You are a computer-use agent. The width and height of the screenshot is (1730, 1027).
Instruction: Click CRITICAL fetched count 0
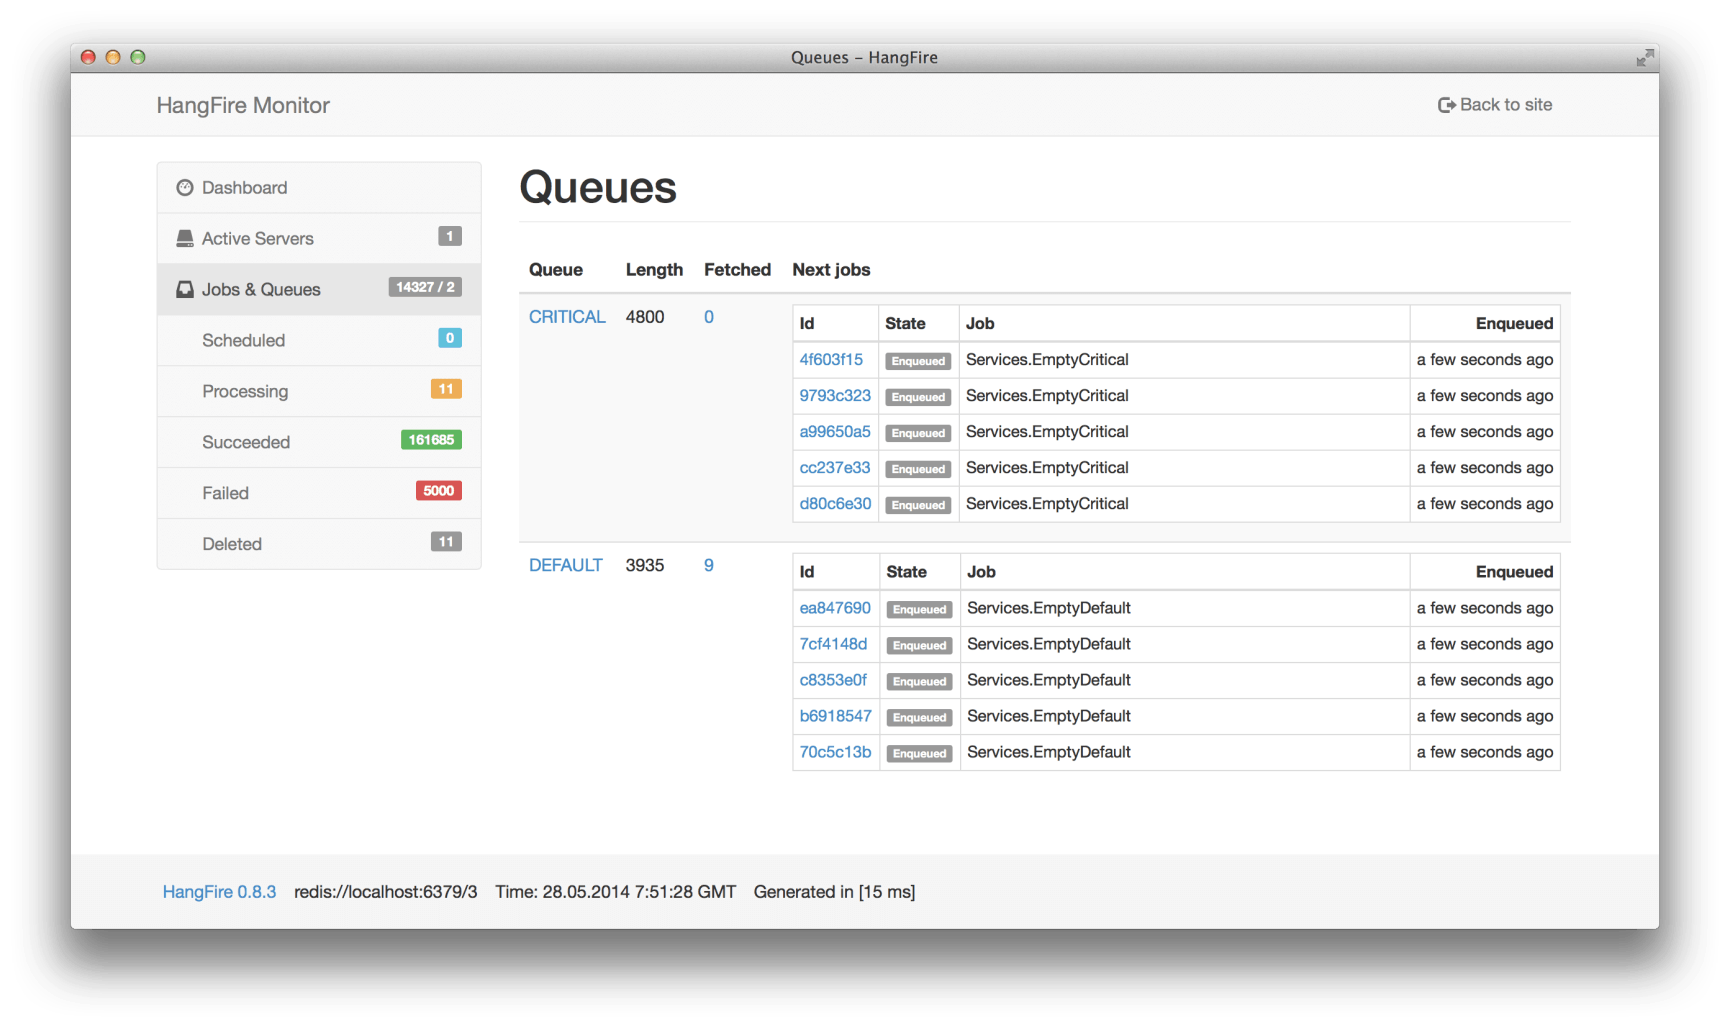pyautogui.click(x=709, y=317)
